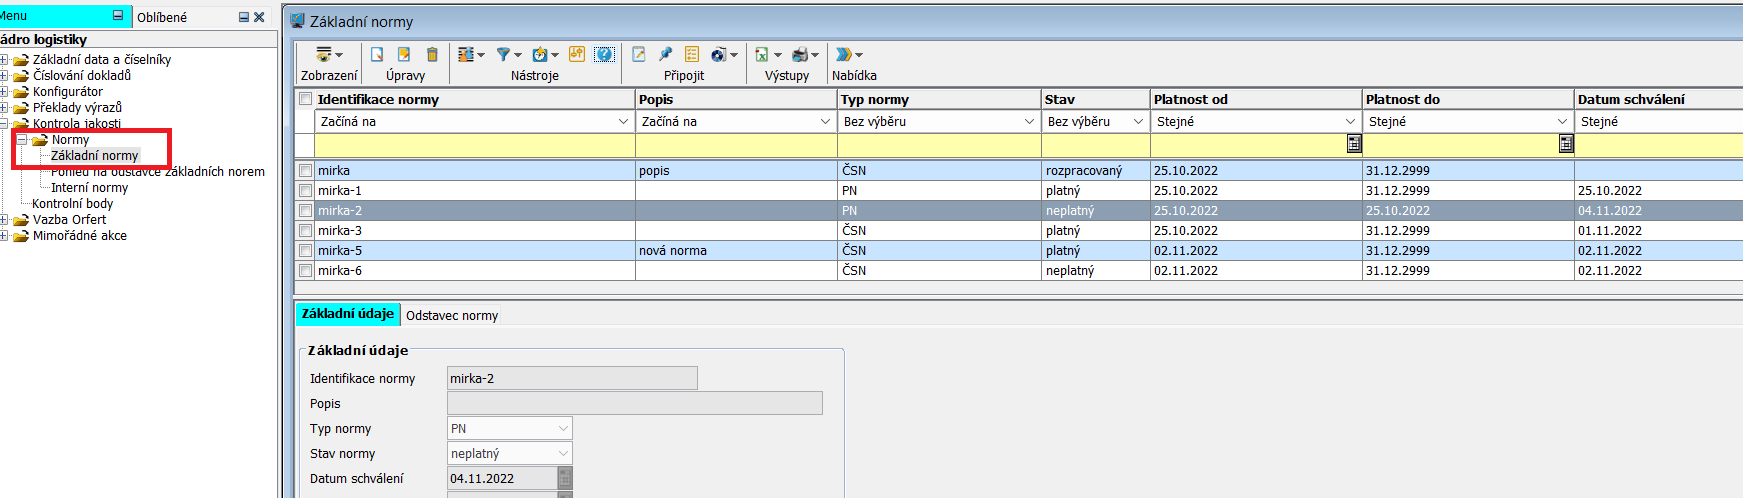The height and width of the screenshot is (498, 1743).
Task: Click the orange sliders settings icon
Action: 577,55
